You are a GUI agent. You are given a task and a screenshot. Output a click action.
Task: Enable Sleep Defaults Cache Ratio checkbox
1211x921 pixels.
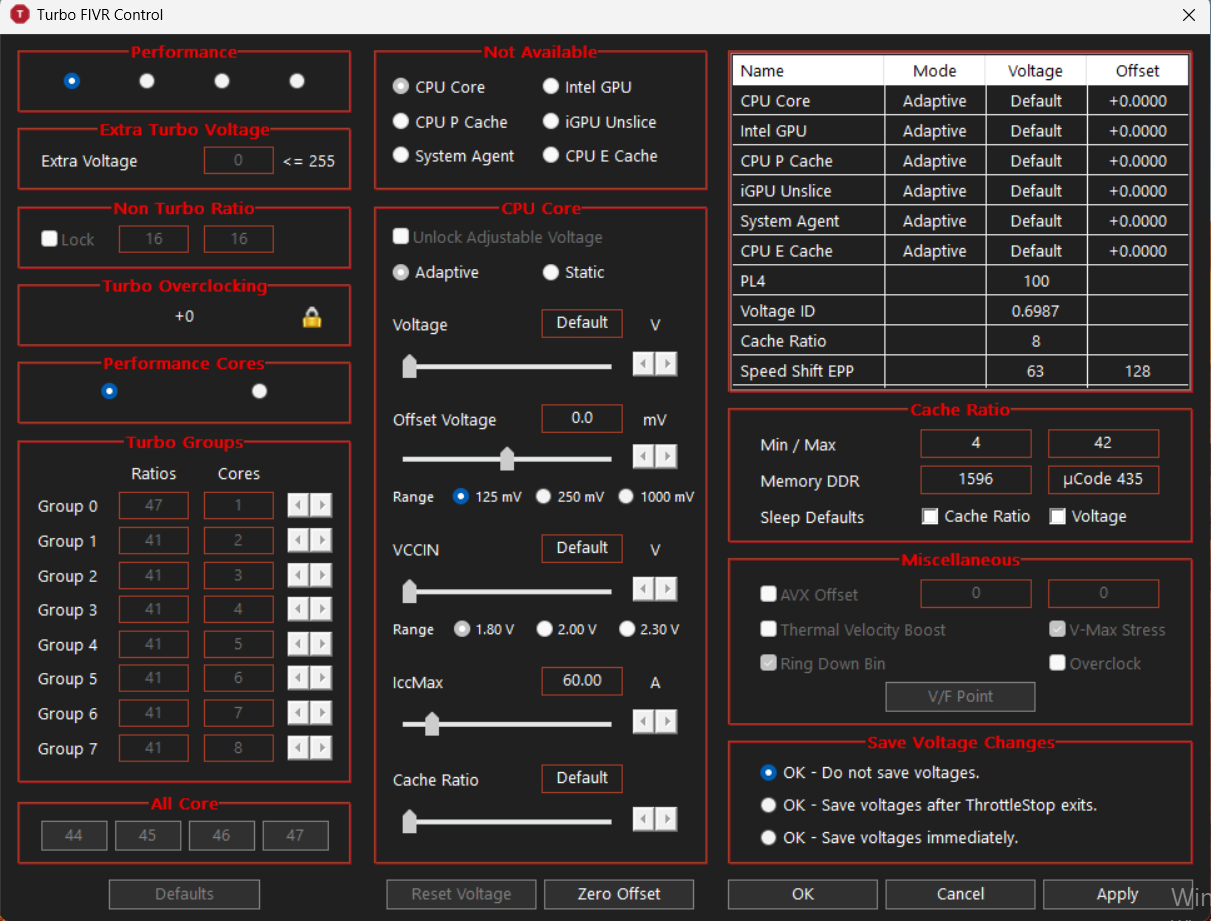click(x=930, y=516)
